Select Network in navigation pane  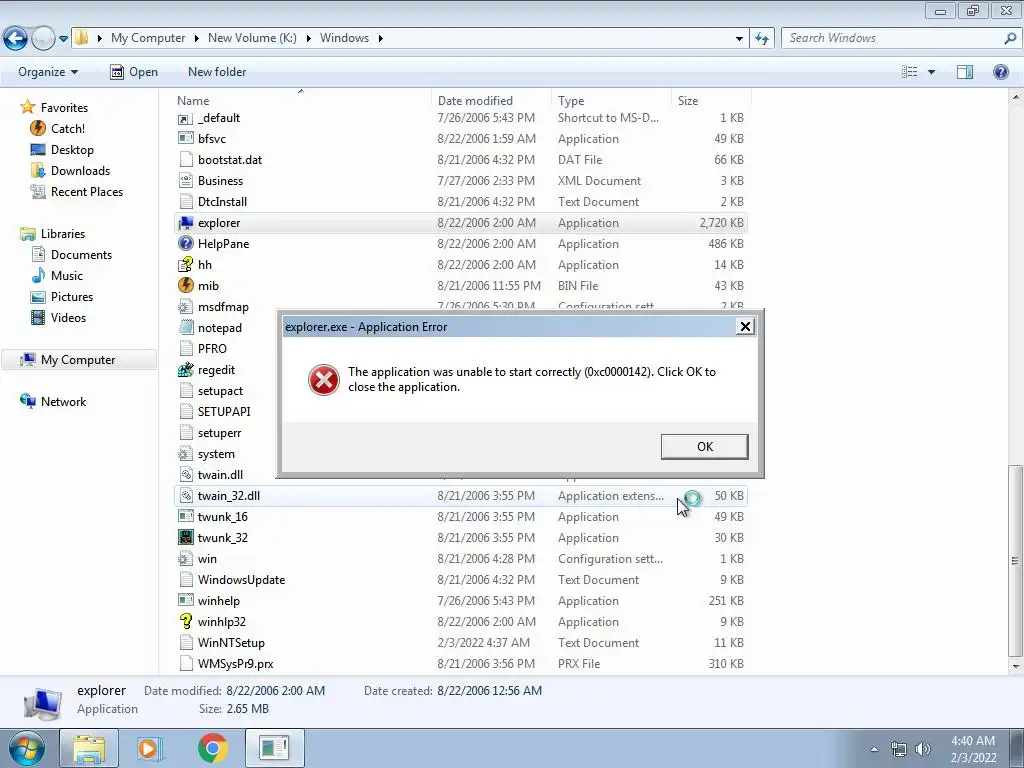63,402
